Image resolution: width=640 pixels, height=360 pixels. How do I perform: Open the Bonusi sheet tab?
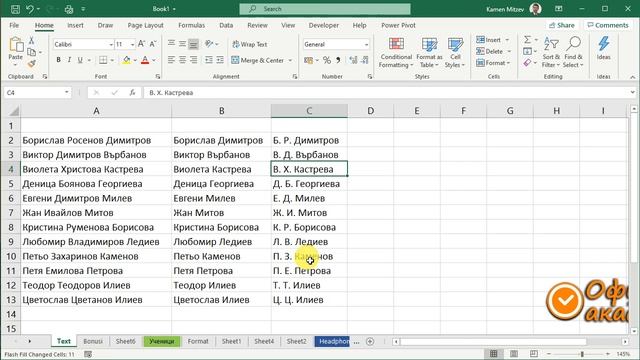[x=93, y=341]
